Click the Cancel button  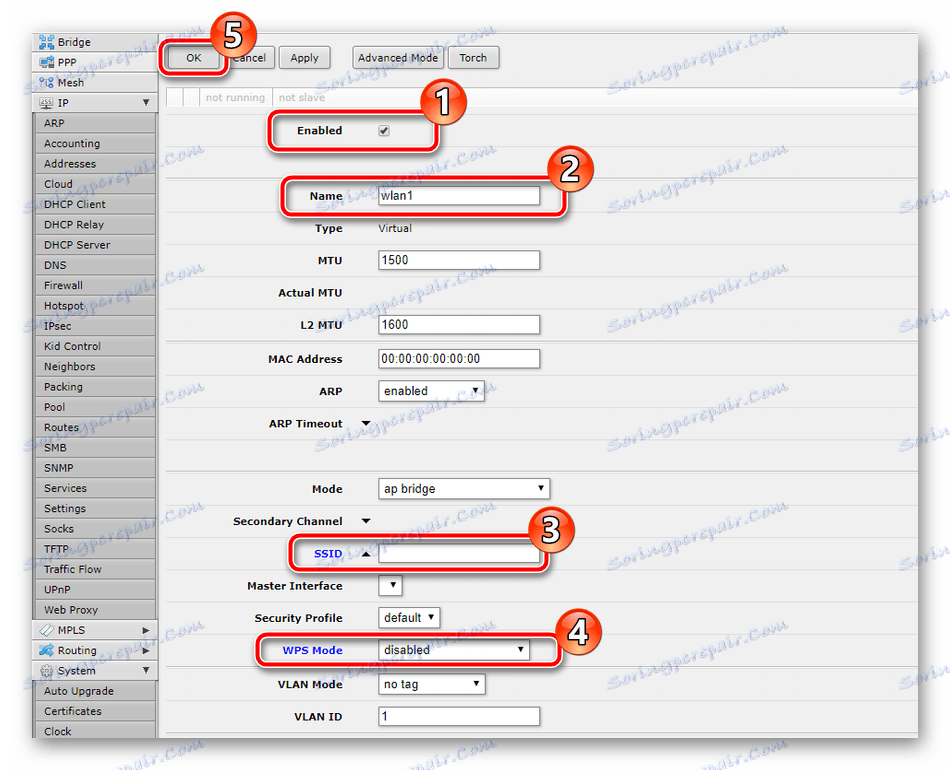tap(250, 58)
